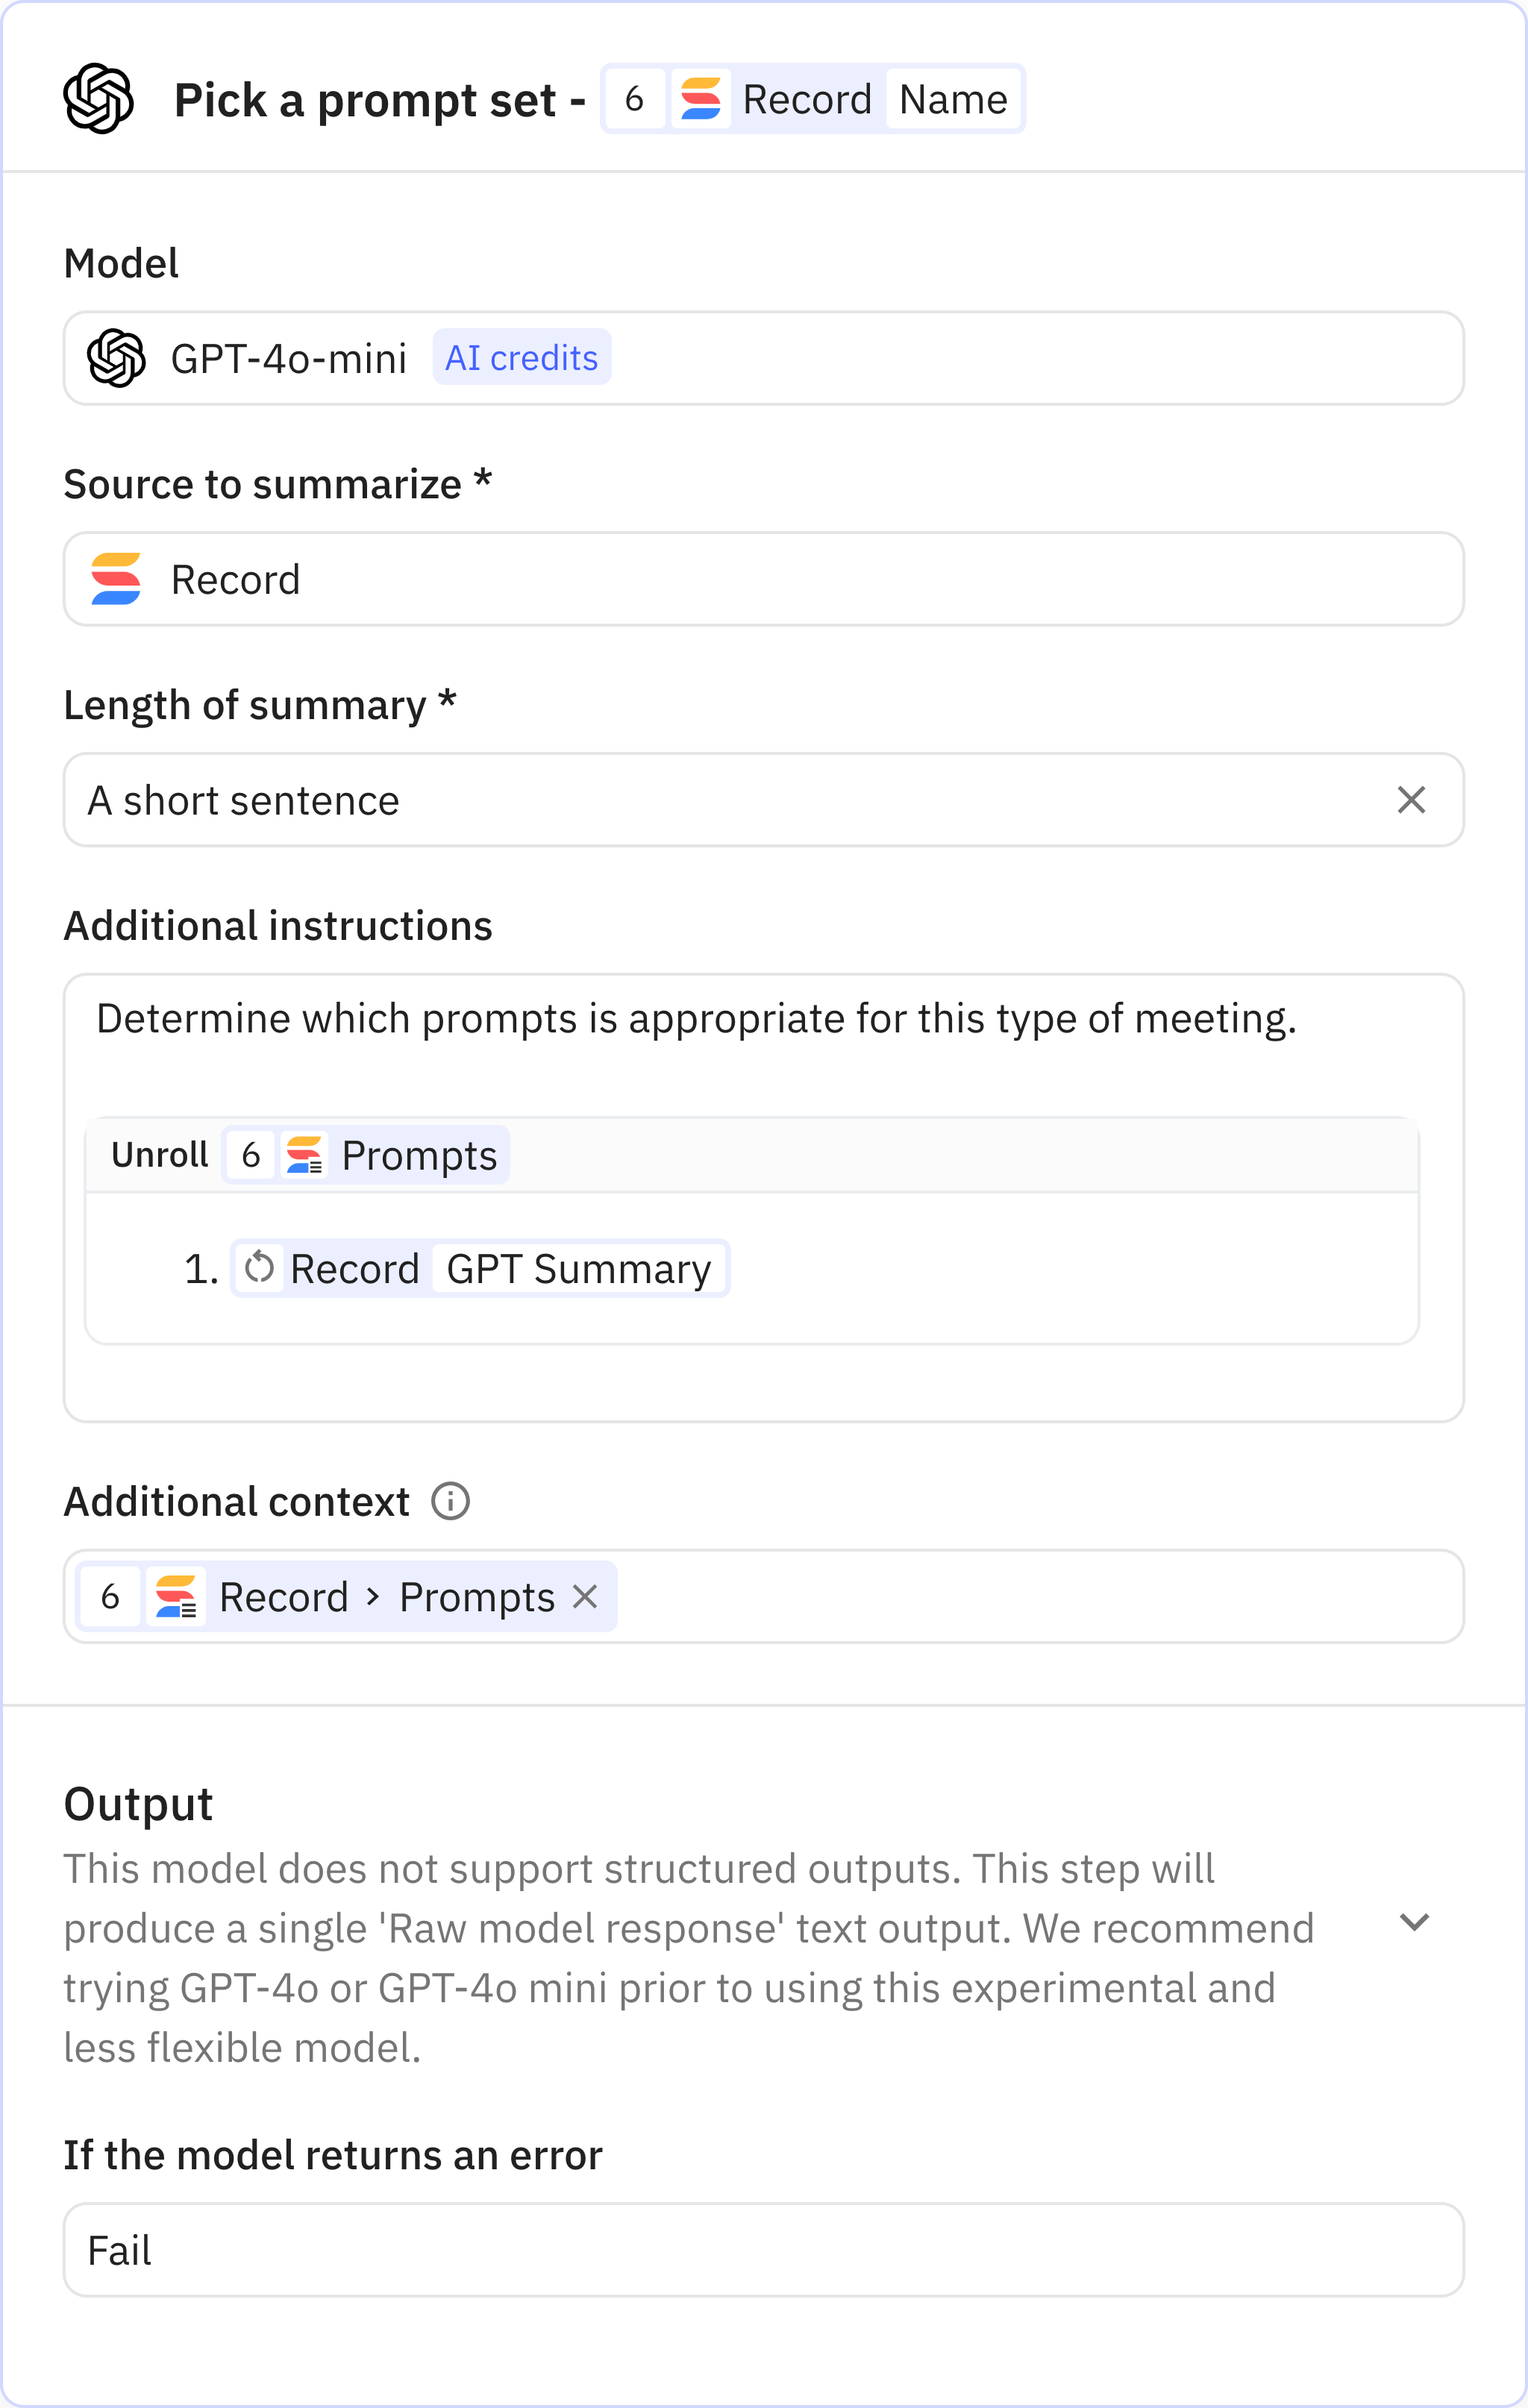This screenshot has width=1528, height=2408.
Task: Click the AI credits badge
Action: click(x=522, y=357)
